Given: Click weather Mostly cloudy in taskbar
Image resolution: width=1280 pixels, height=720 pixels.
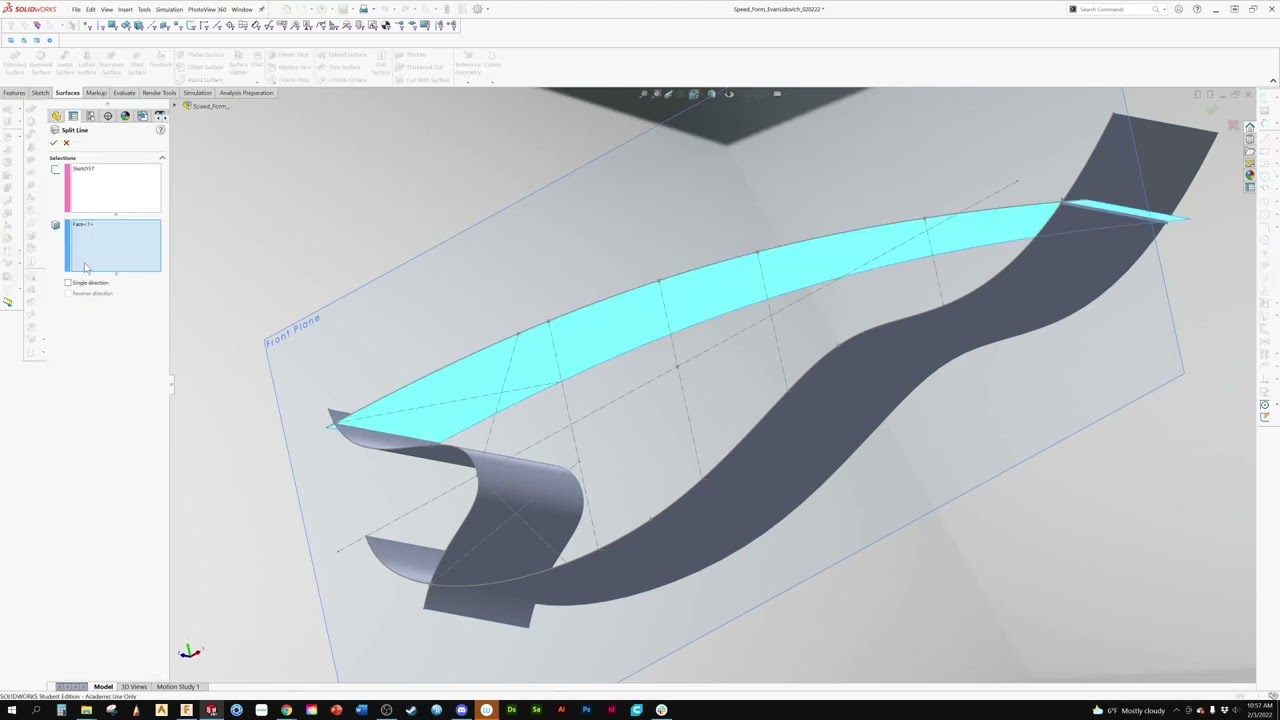Looking at the screenshot, I should coord(1130,711).
